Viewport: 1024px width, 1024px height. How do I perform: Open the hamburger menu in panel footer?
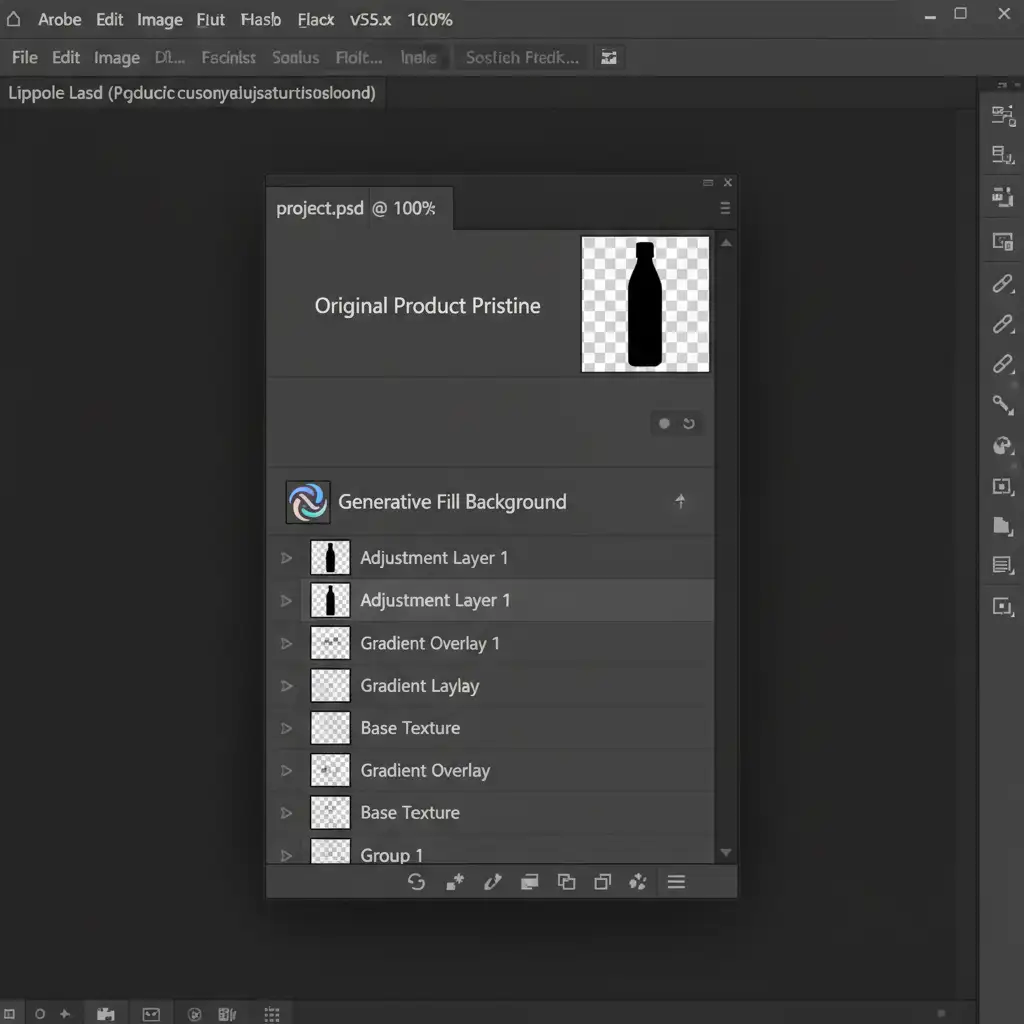pos(676,881)
